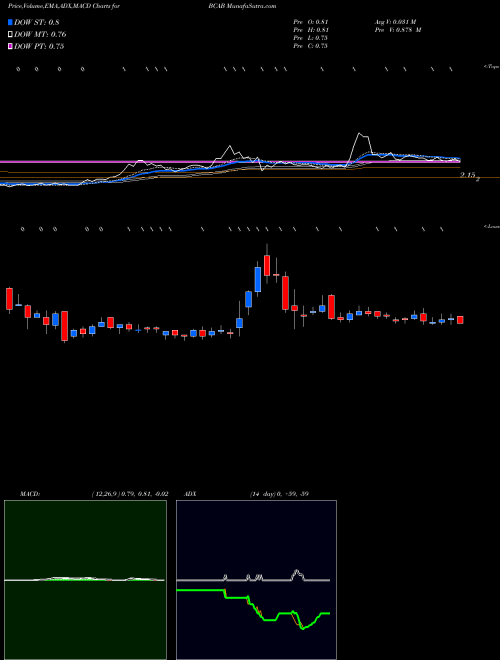Click the 'Pre L: 0.73' low value
The image size is (500, 660).
coord(311,38)
